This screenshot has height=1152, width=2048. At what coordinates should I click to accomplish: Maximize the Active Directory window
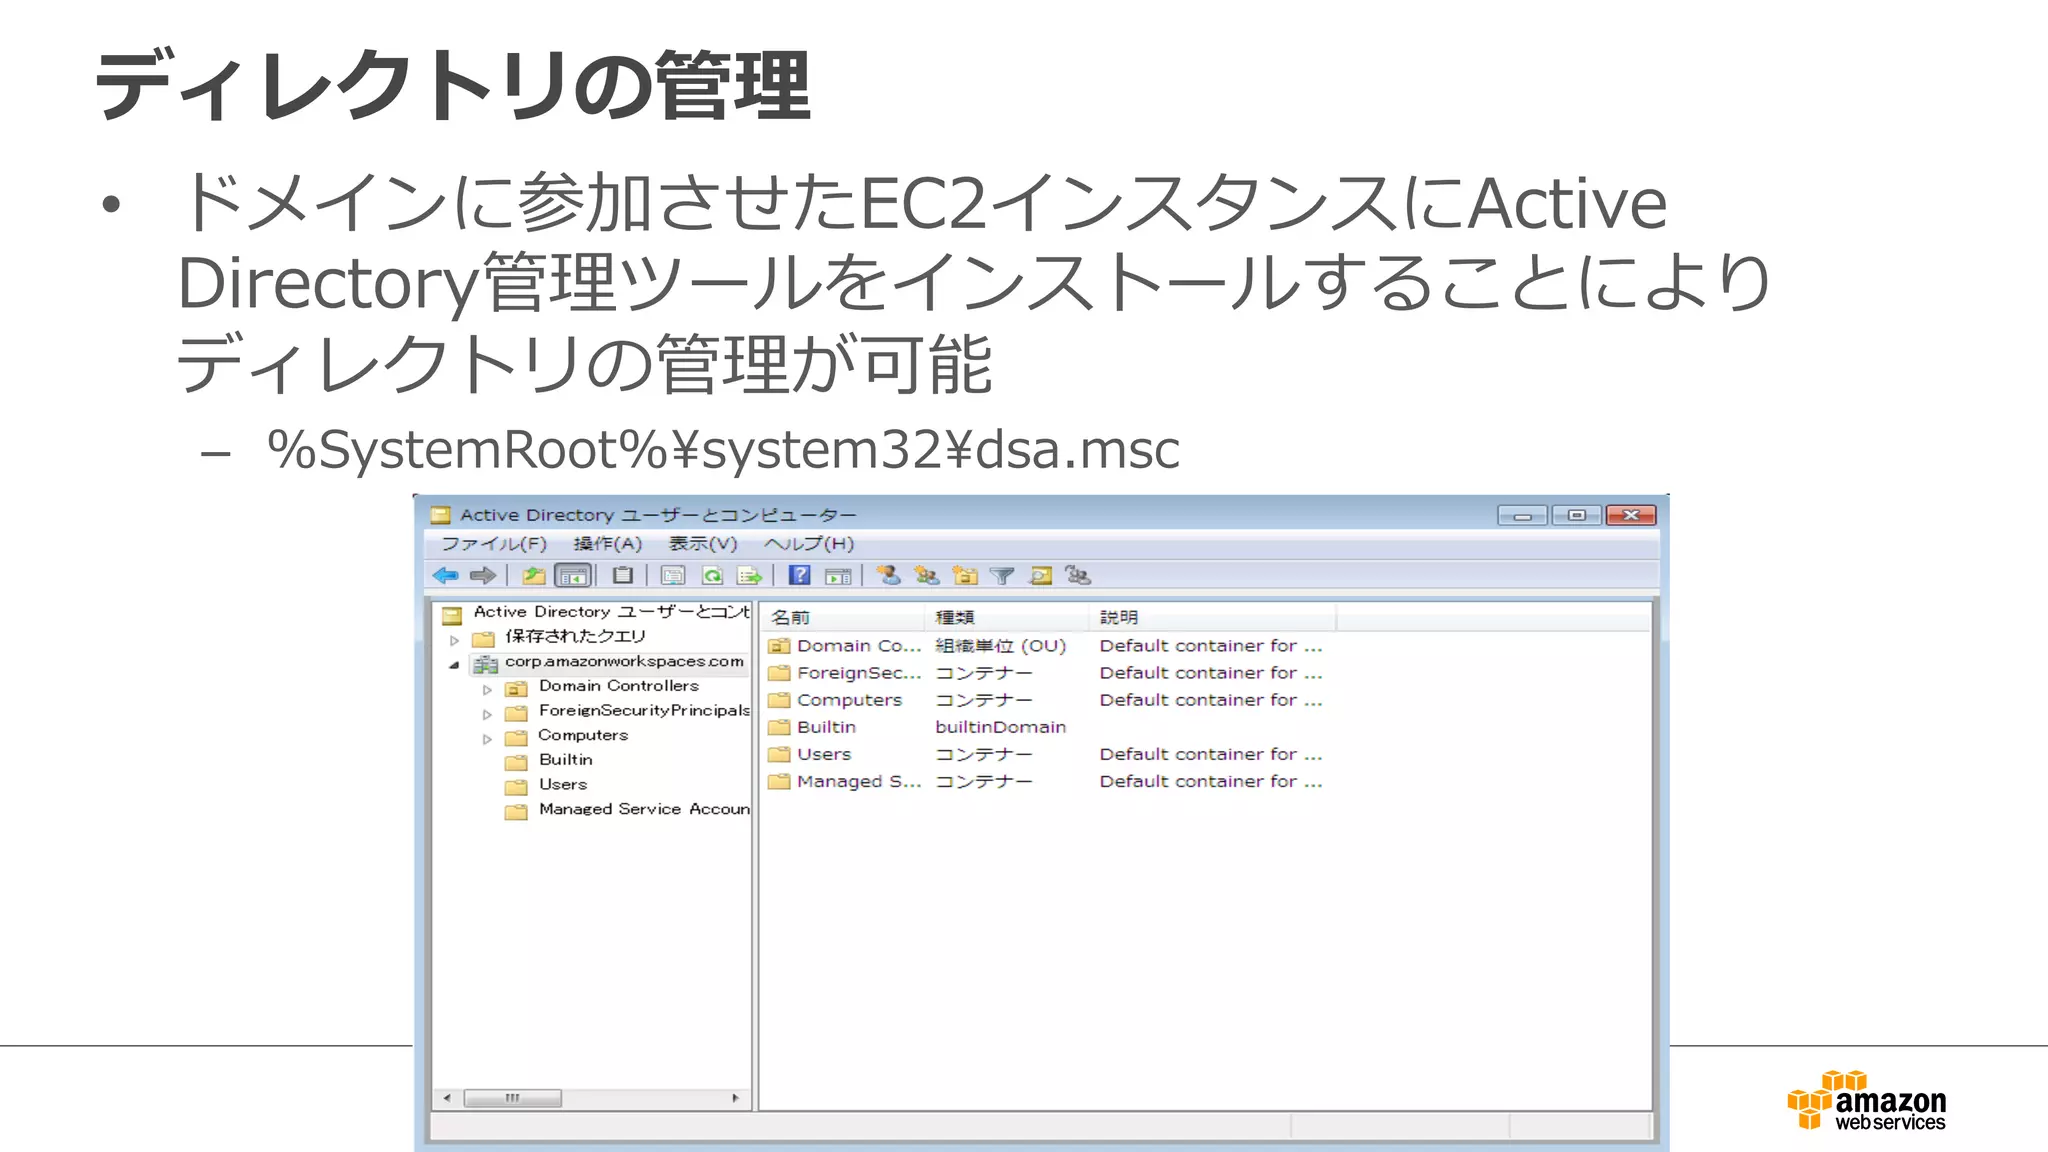(1576, 515)
